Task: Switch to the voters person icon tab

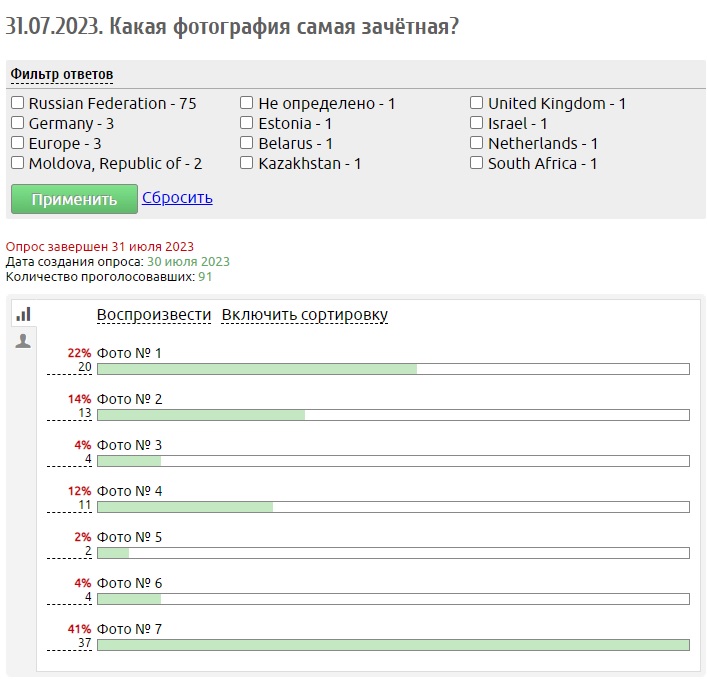Action: pos(23,341)
